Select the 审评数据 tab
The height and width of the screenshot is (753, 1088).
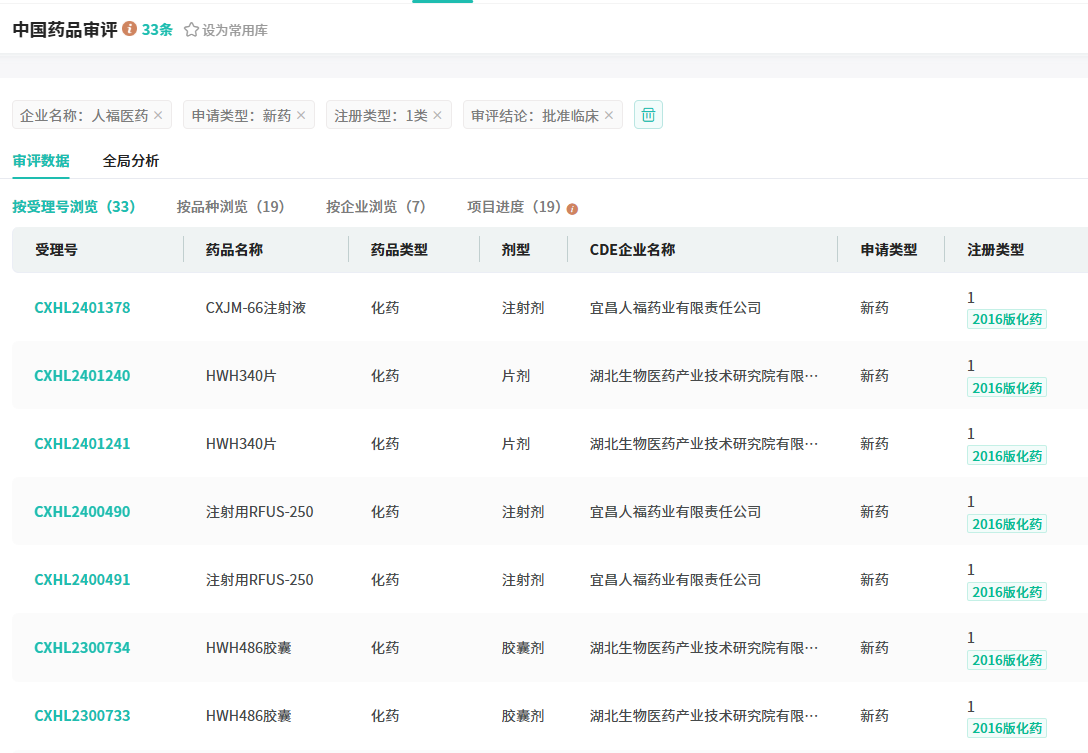click(41, 161)
